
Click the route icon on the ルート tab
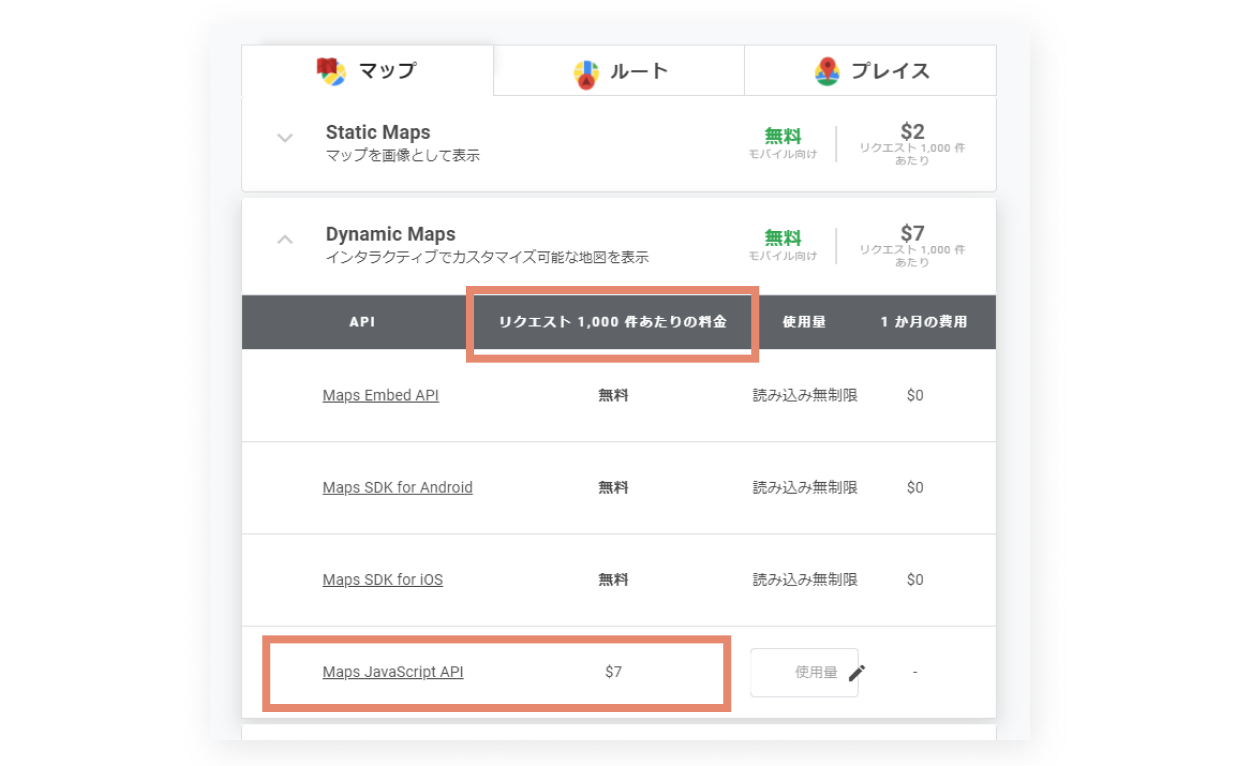pos(586,73)
